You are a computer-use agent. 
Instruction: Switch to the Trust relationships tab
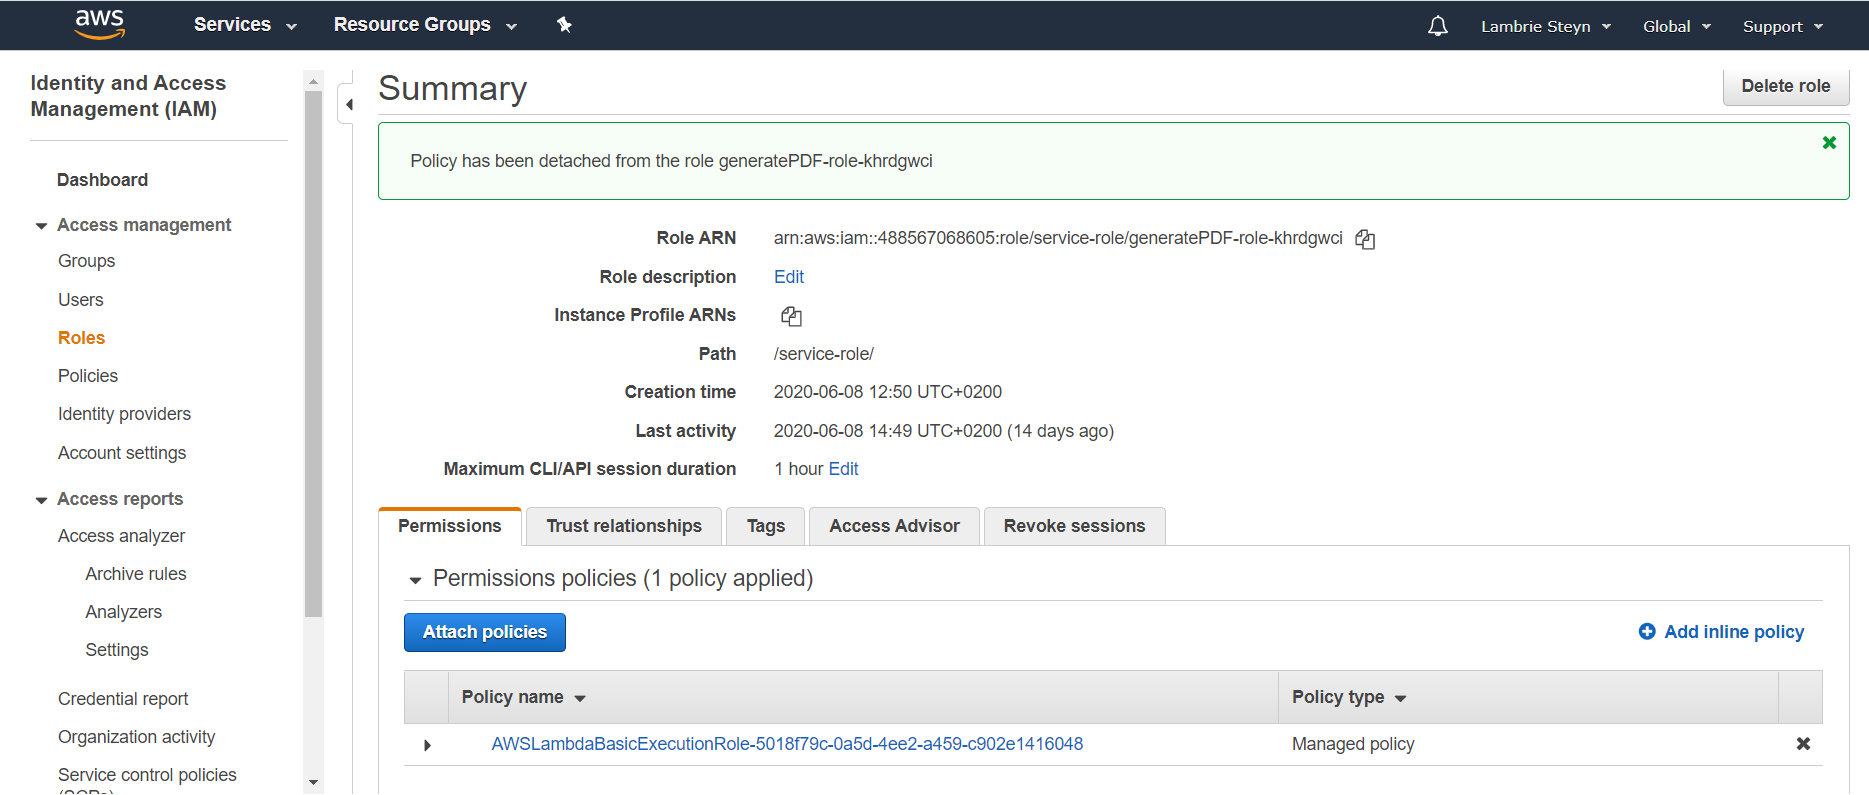(x=624, y=526)
